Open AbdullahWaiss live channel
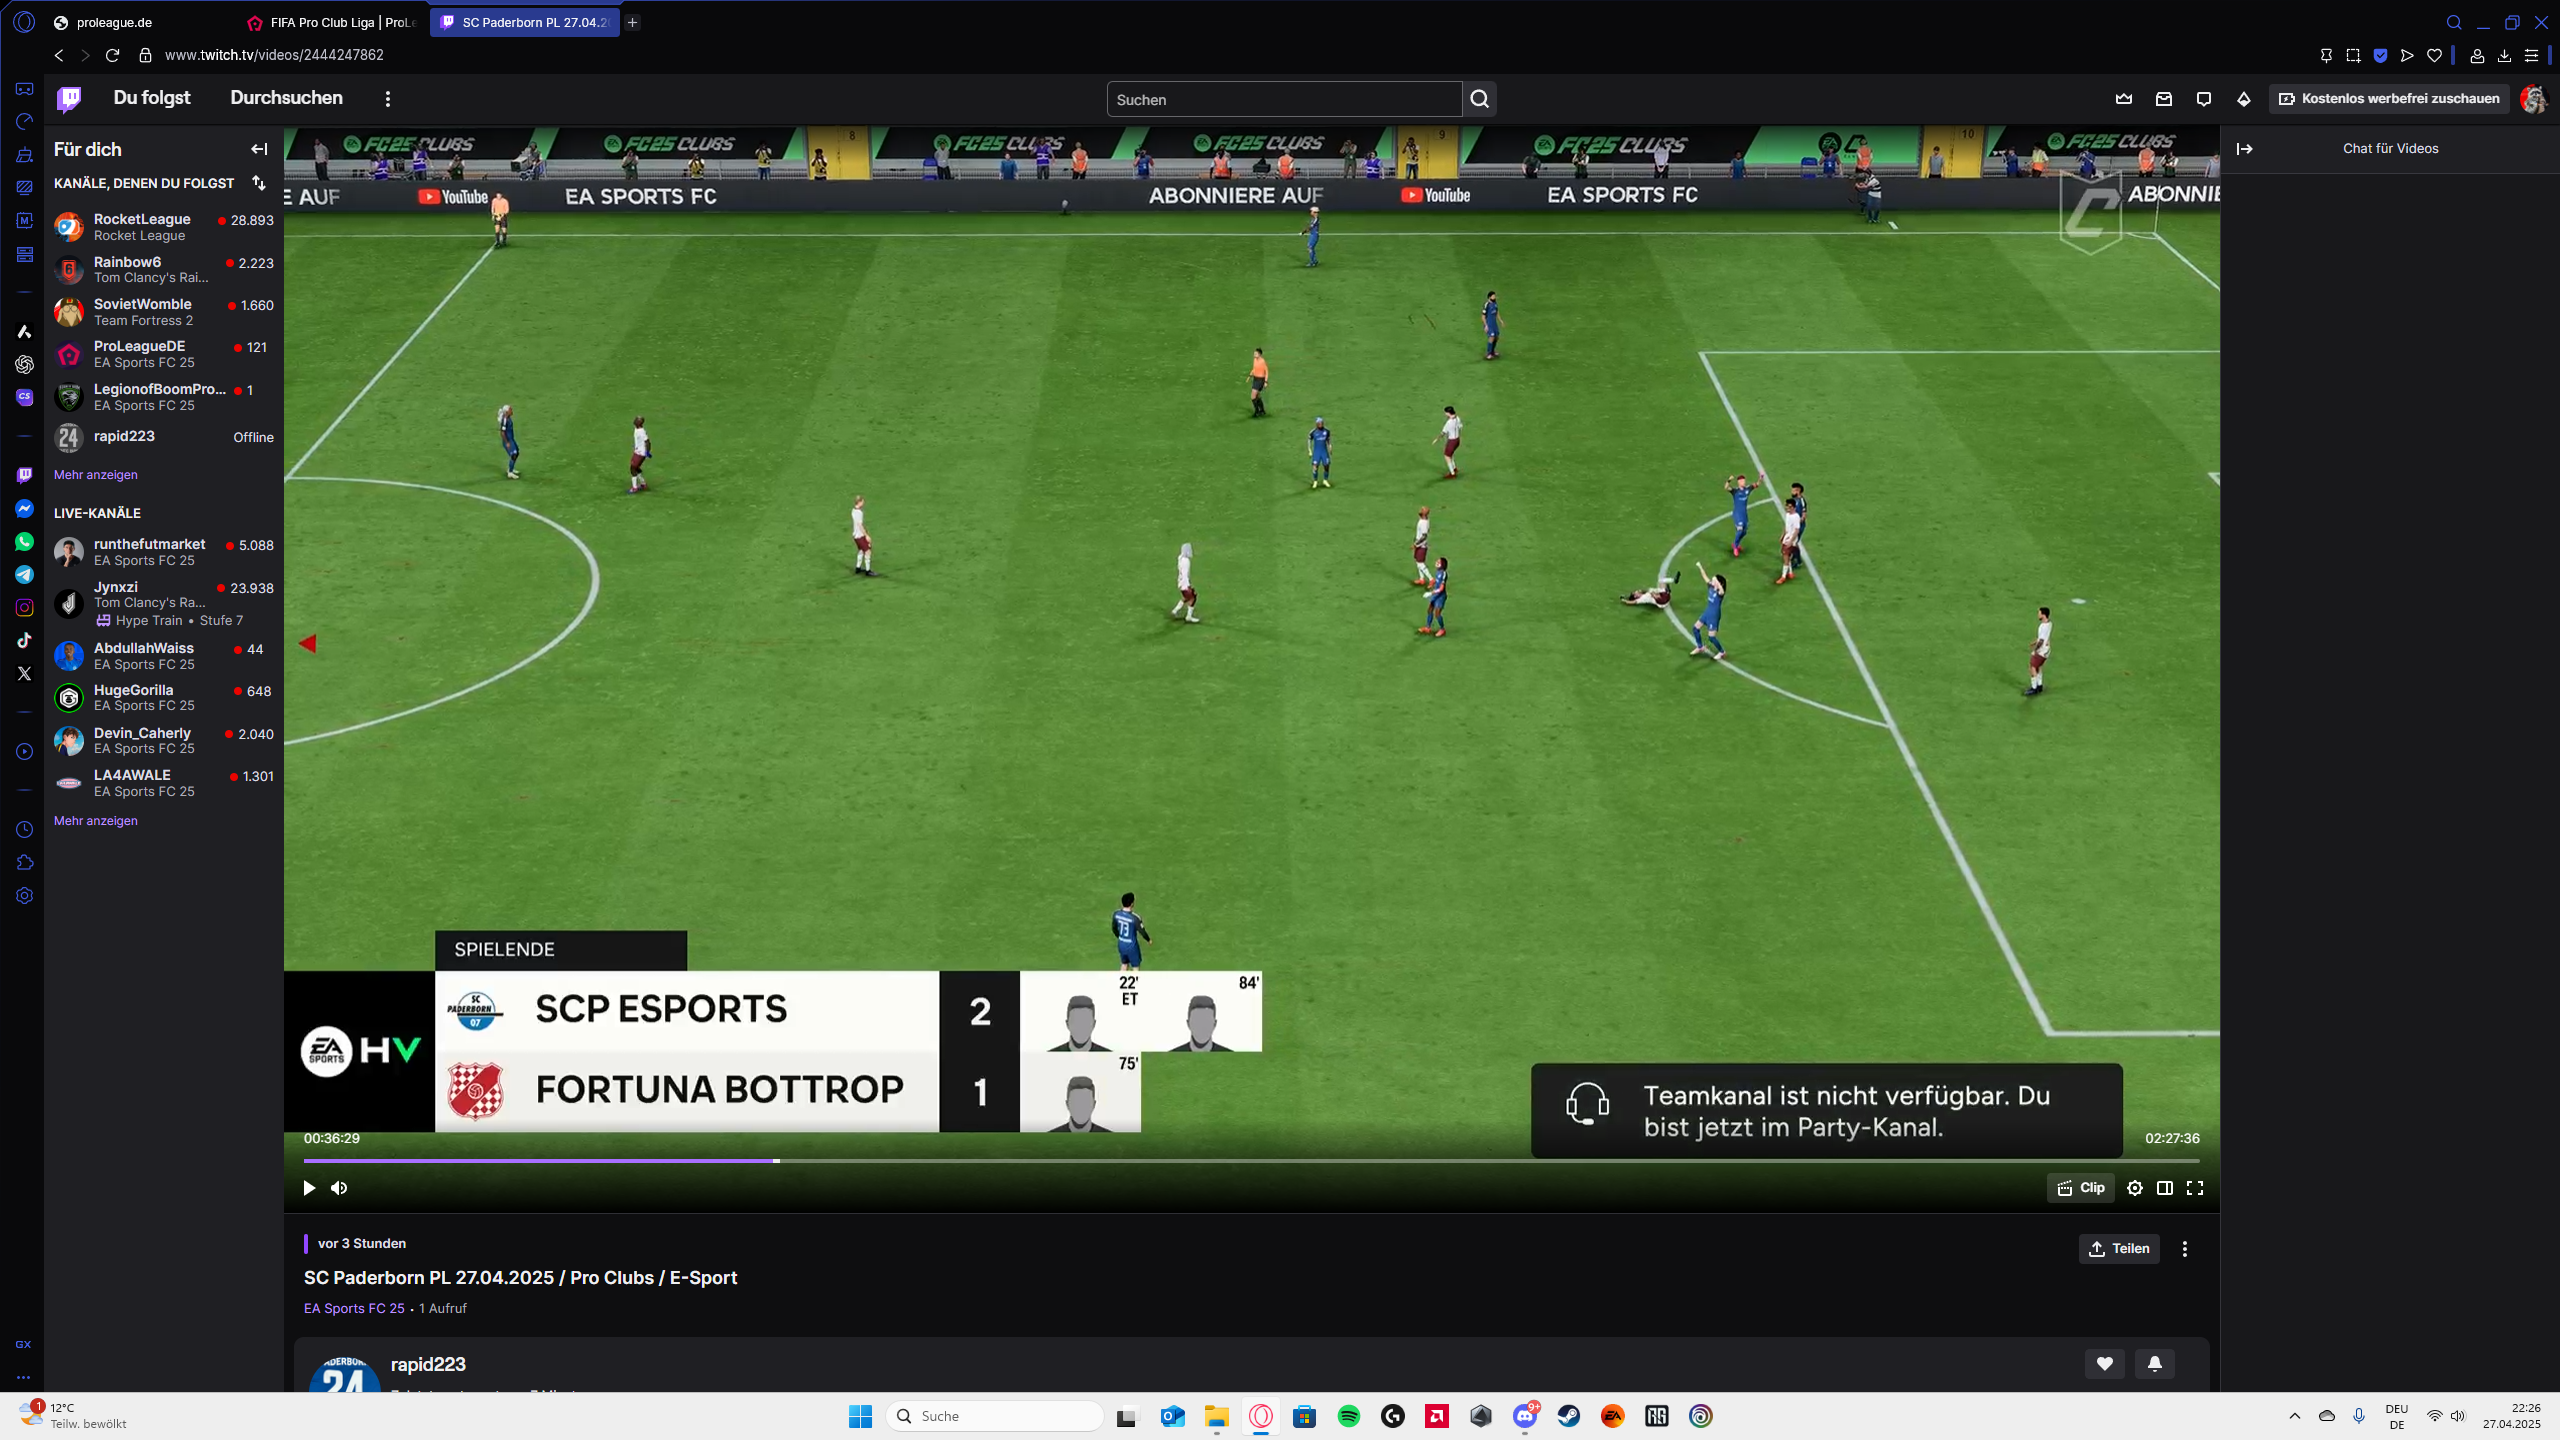Image resolution: width=2560 pixels, height=1440 pixels. click(164, 656)
